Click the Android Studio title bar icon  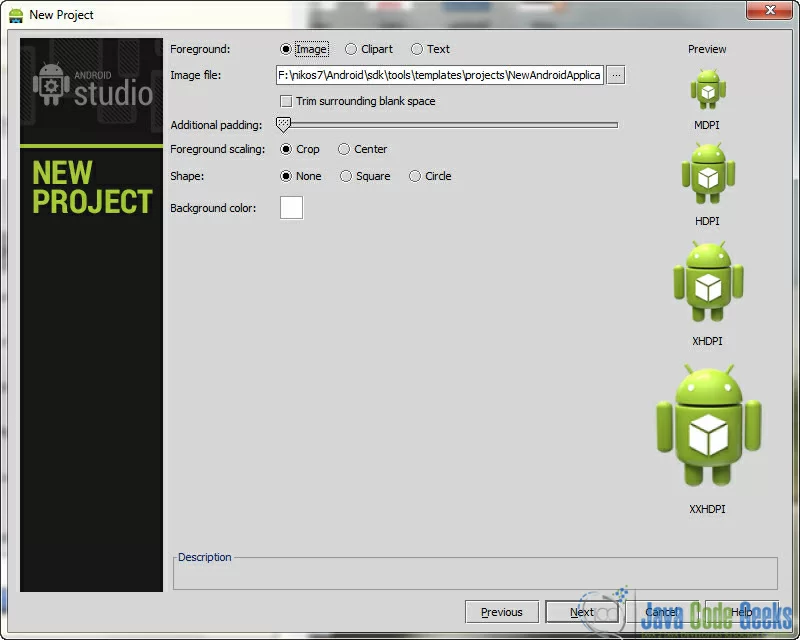click(x=16, y=15)
